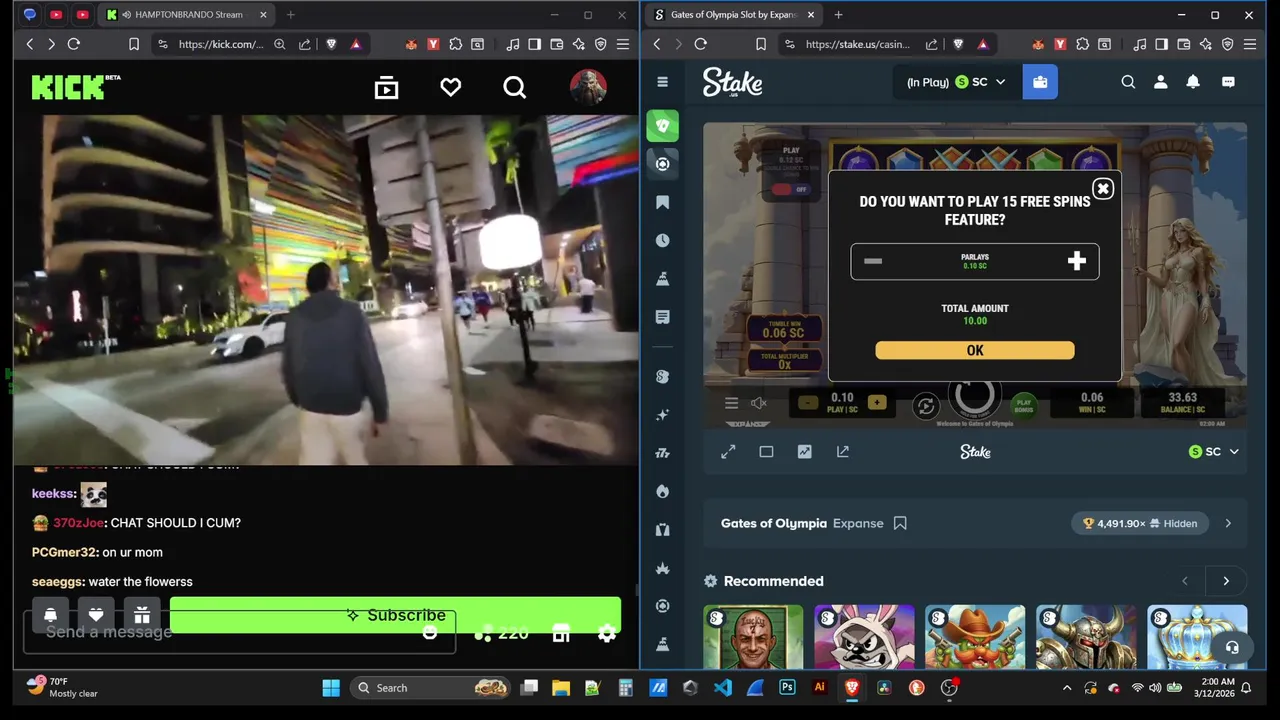This screenshot has width=1280, height=720.
Task: Click the heart icon in Kick header
Action: [x=451, y=88]
